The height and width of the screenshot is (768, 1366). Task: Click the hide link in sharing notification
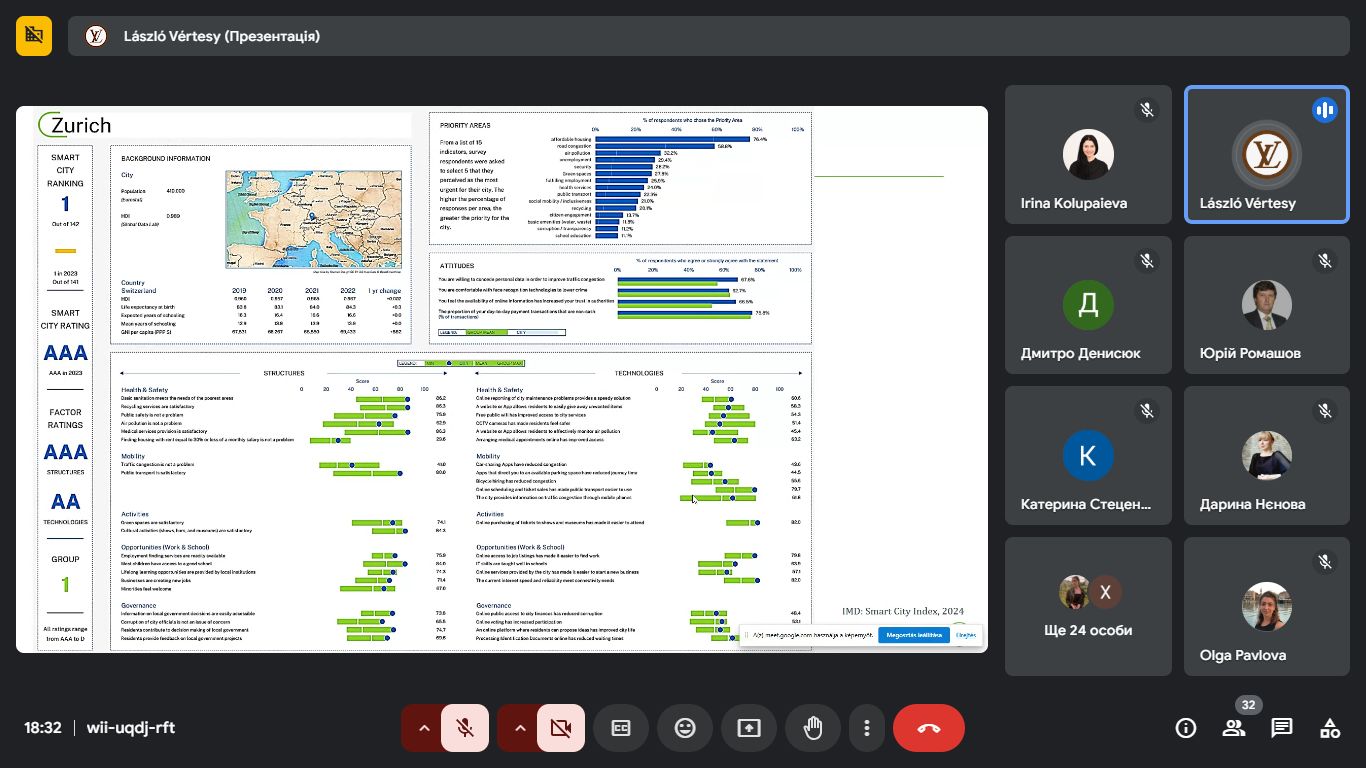[966, 635]
